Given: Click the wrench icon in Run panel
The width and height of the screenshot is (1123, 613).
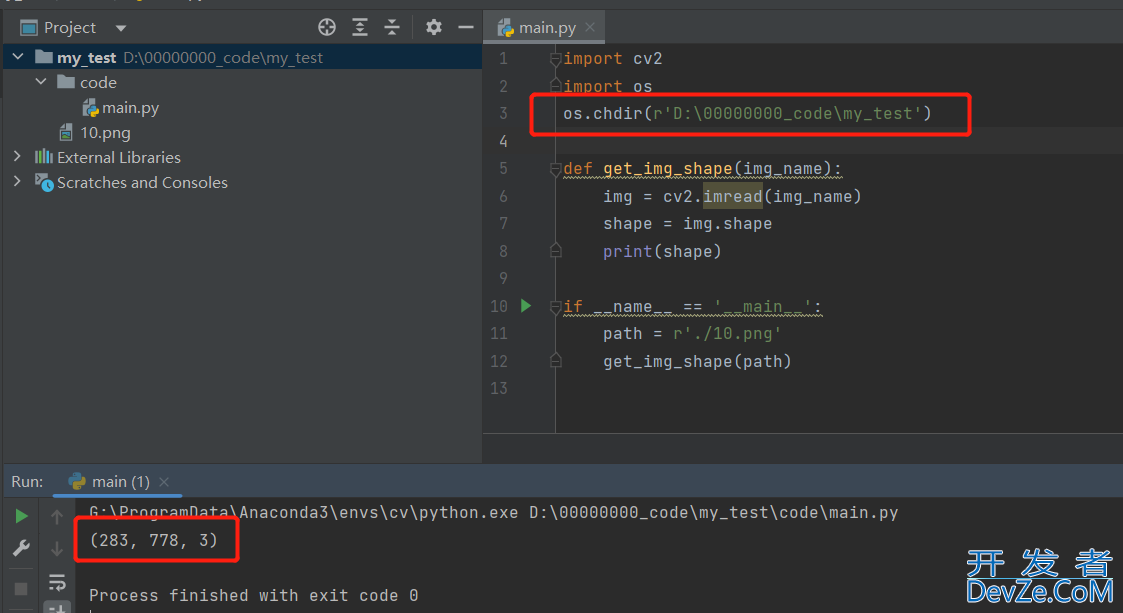Looking at the screenshot, I should coord(21,548).
